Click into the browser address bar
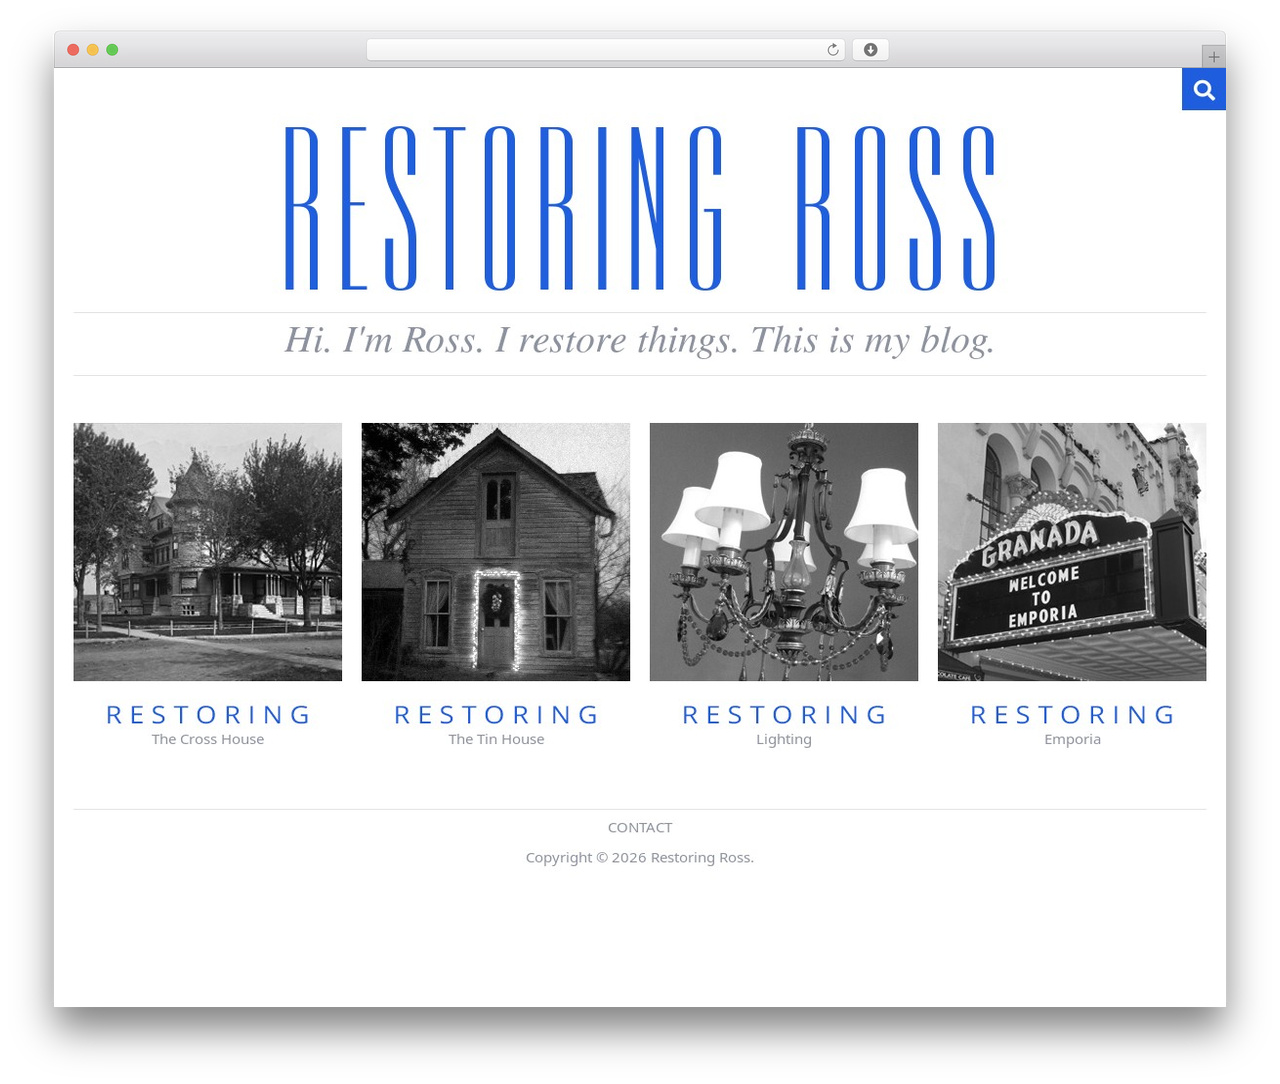 point(605,50)
